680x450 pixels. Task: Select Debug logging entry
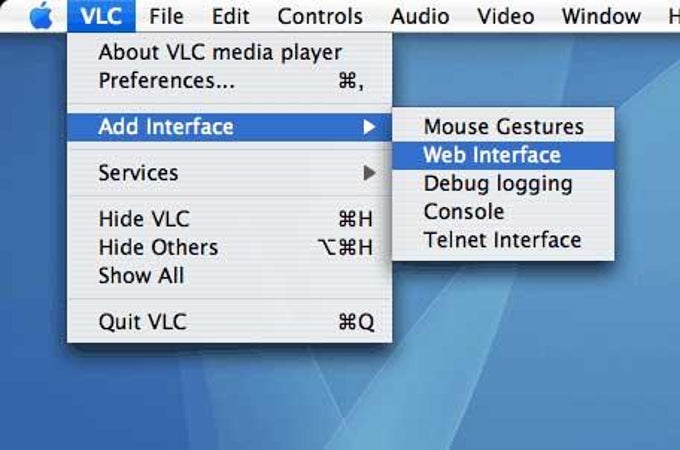(x=503, y=184)
